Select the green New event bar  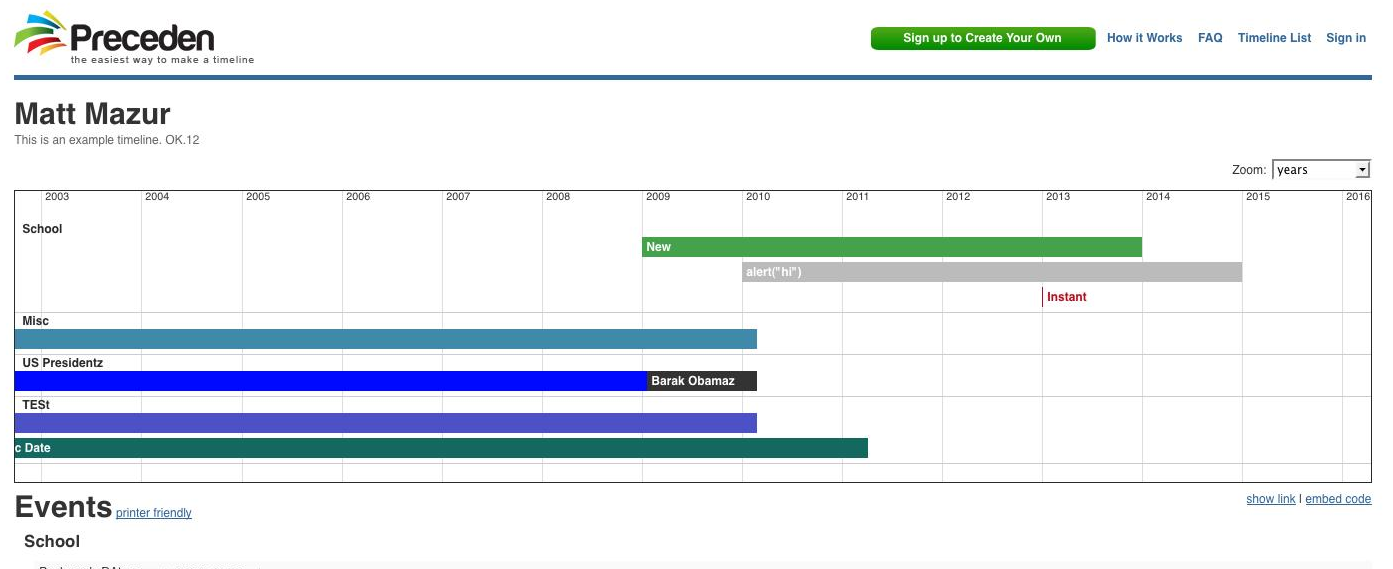click(891, 247)
